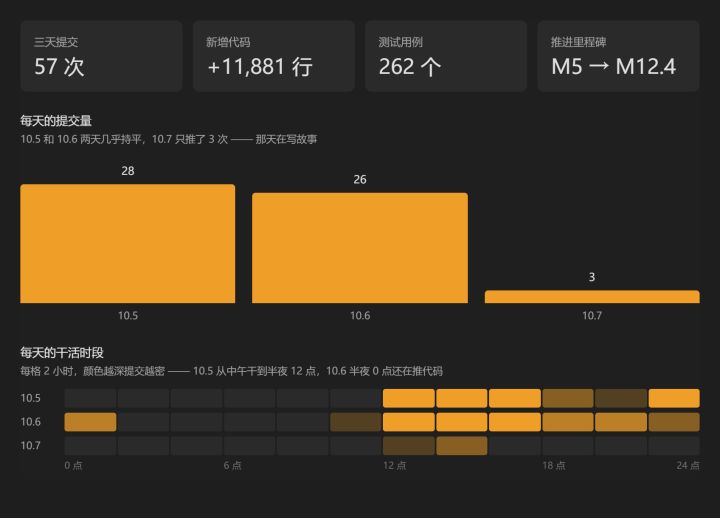Click the 10.7 bar showing 3 commits
The width and height of the screenshot is (720, 518).
[x=592, y=297]
